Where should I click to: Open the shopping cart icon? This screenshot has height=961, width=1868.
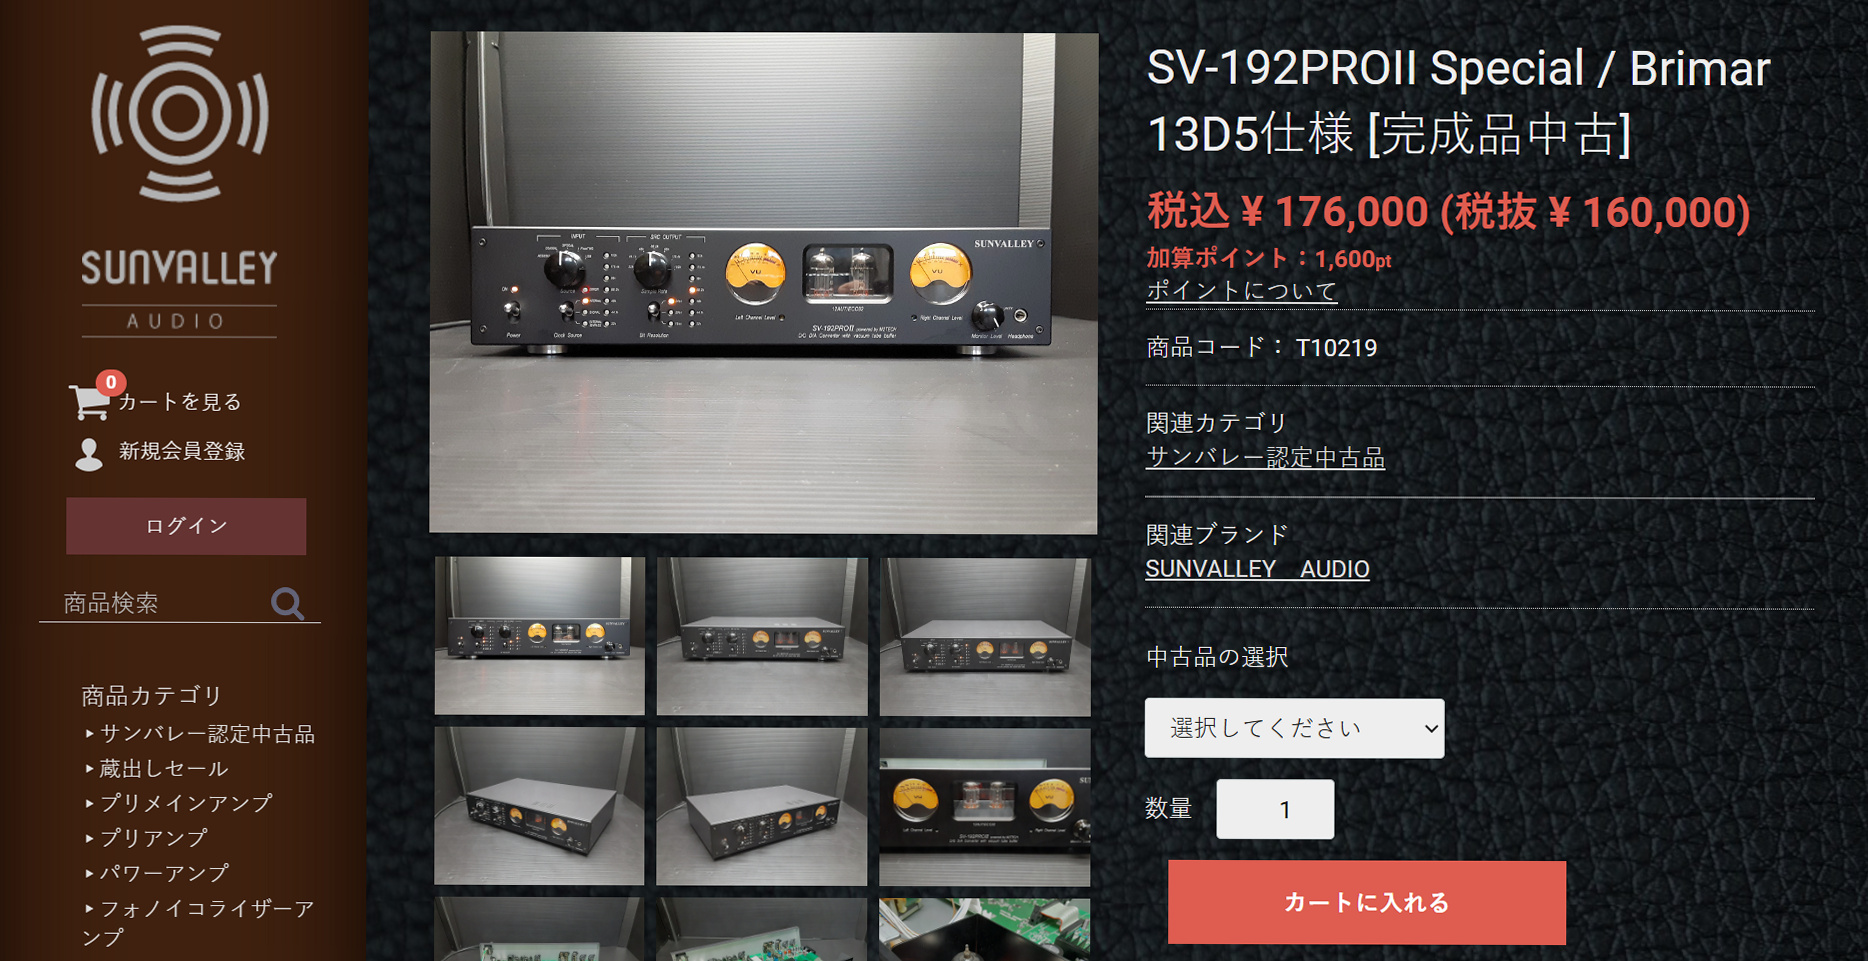(x=89, y=402)
